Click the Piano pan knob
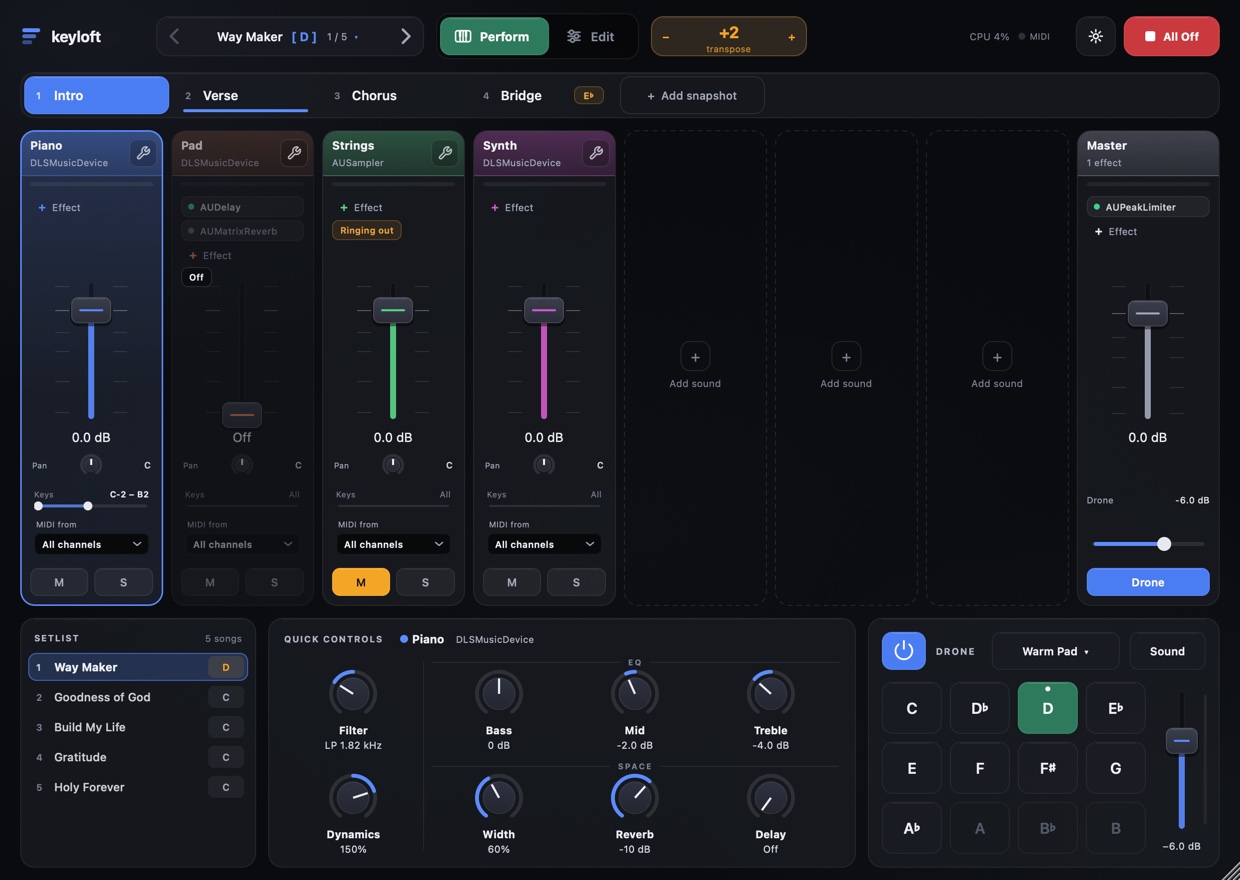1240x880 pixels. (91, 464)
